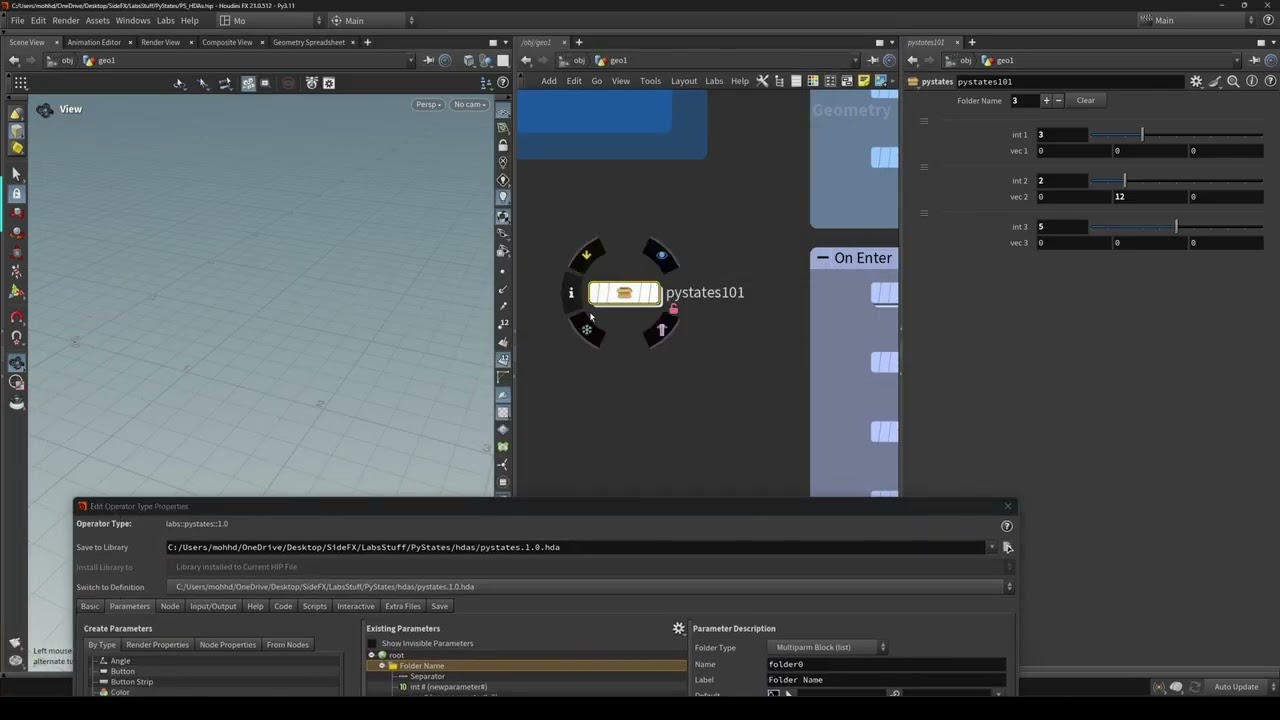Open the Labs menu in main menu bar

tap(165, 20)
